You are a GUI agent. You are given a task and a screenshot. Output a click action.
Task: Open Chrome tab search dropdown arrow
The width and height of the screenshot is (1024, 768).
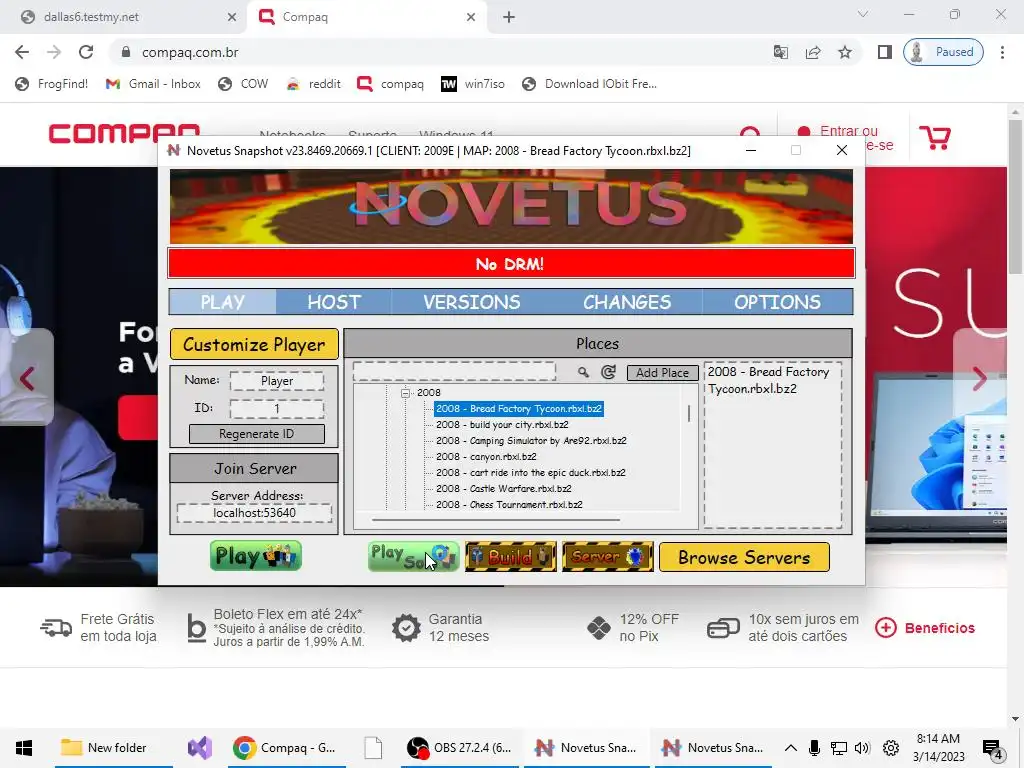pyautogui.click(x=863, y=14)
